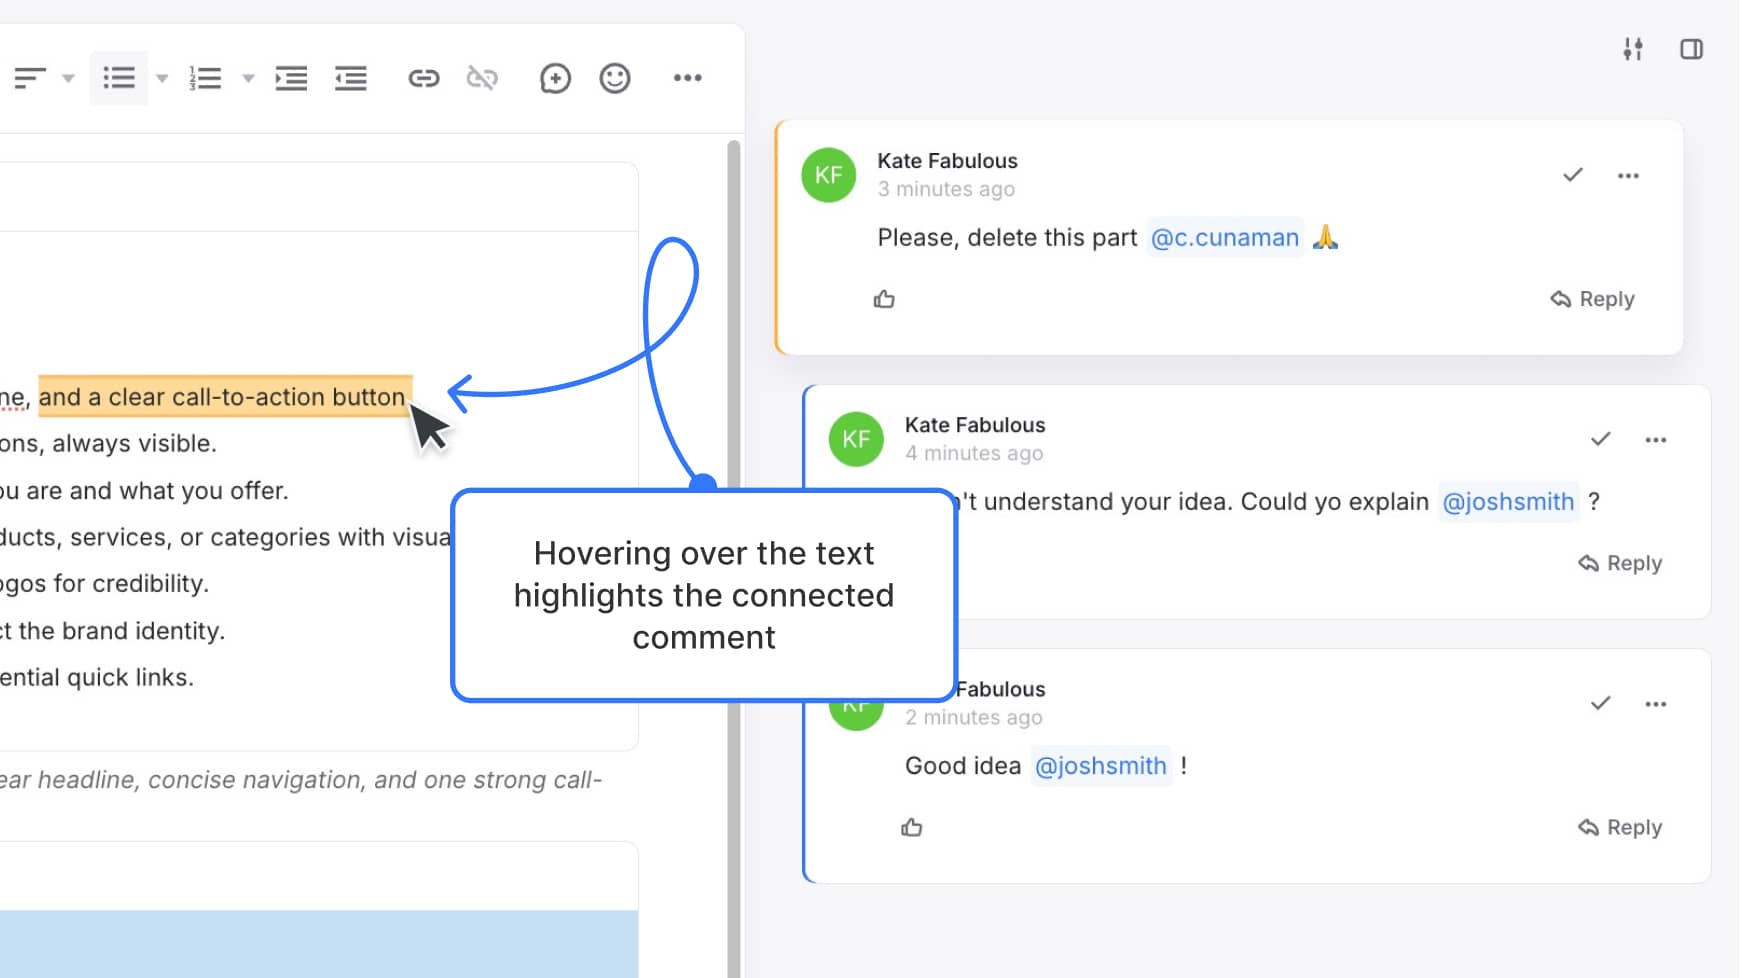Insert a link with the link icon
This screenshot has width=1742, height=978.
pos(424,78)
